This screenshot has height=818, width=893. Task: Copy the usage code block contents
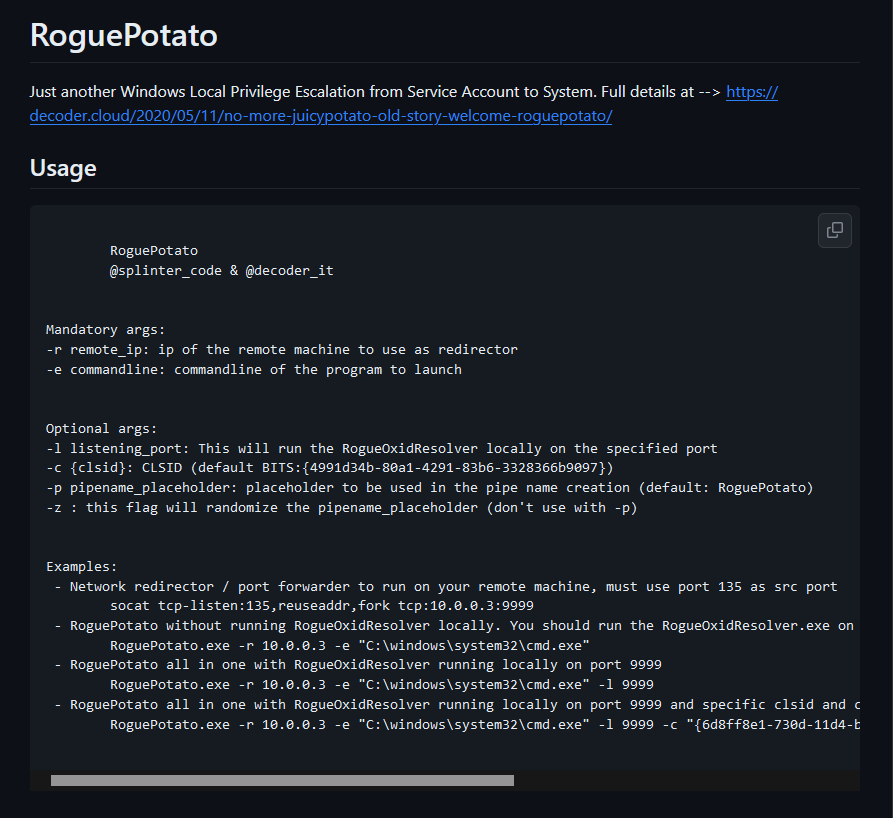(x=834, y=230)
